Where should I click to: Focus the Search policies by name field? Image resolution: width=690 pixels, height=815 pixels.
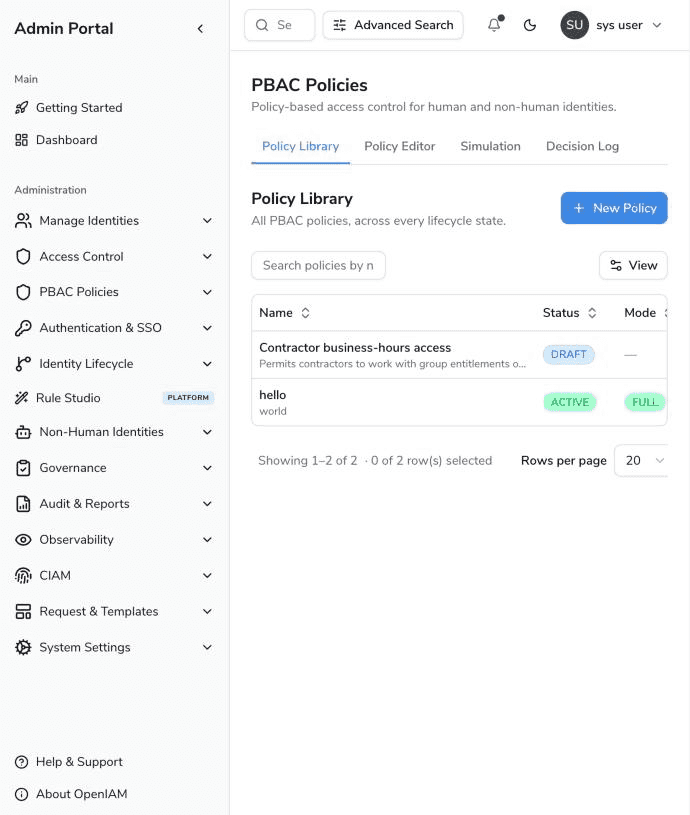[318, 265]
